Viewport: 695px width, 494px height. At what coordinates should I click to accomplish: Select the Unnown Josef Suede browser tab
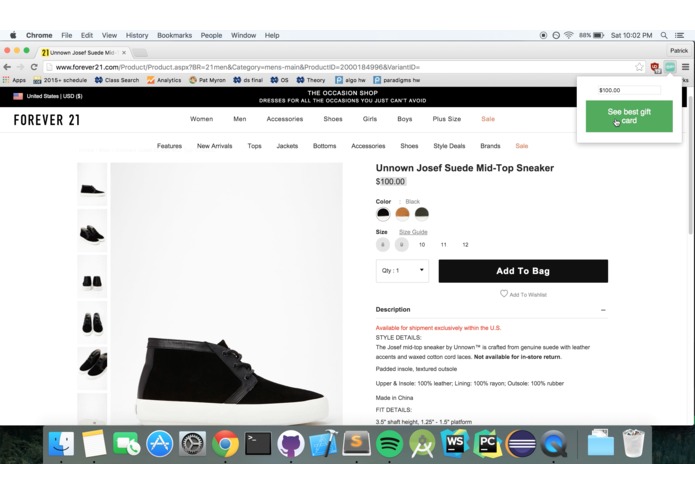[83, 52]
